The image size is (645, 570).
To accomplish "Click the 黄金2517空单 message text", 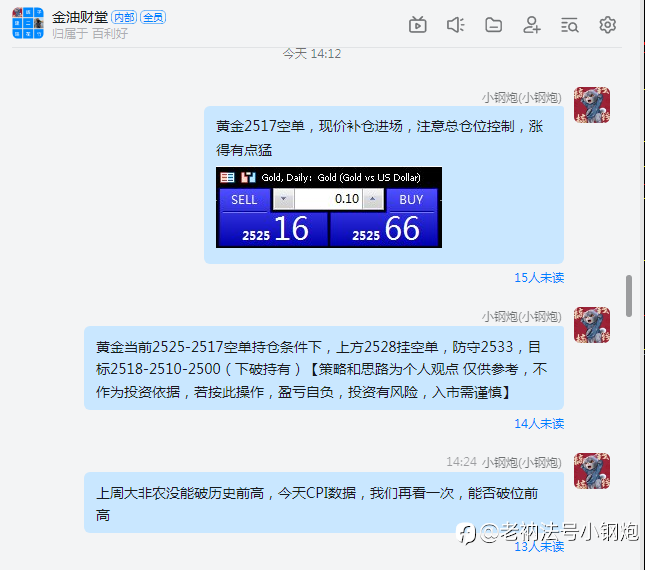I will tap(379, 138).
